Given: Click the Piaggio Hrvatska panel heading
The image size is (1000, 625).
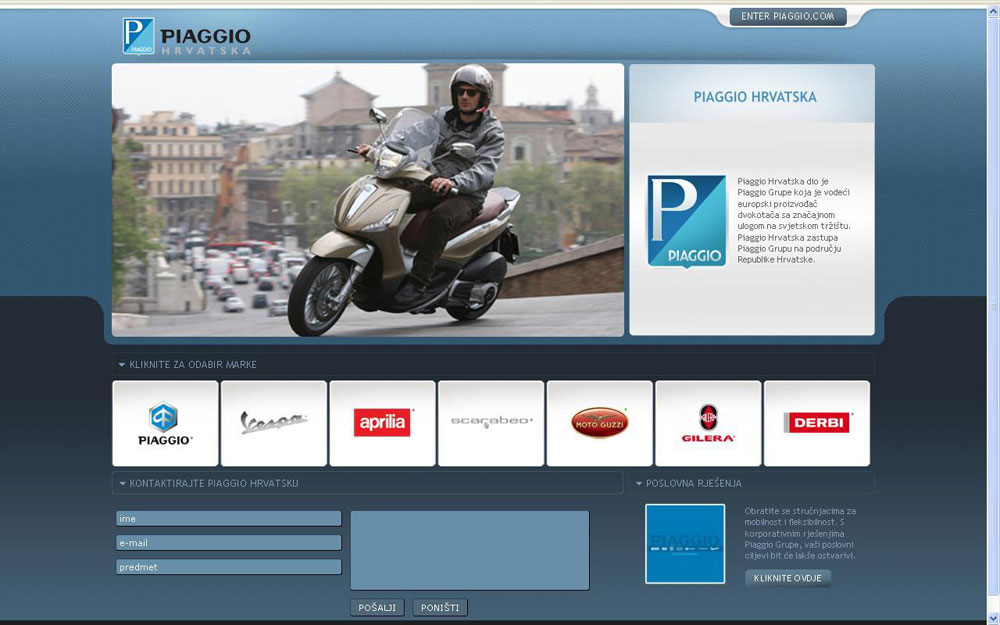Looking at the screenshot, I should pyautogui.click(x=755, y=97).
